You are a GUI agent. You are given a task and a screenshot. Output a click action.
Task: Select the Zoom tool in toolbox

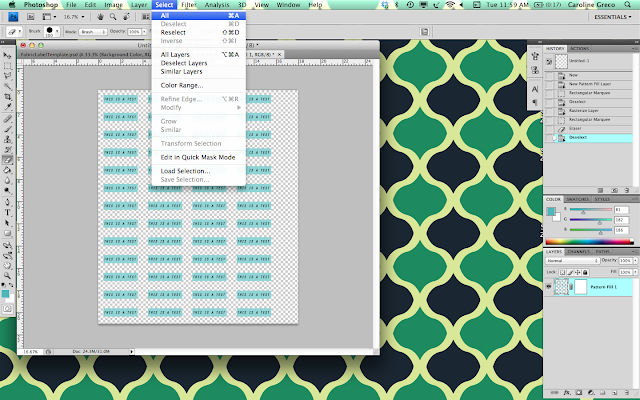tap(7, 276)
